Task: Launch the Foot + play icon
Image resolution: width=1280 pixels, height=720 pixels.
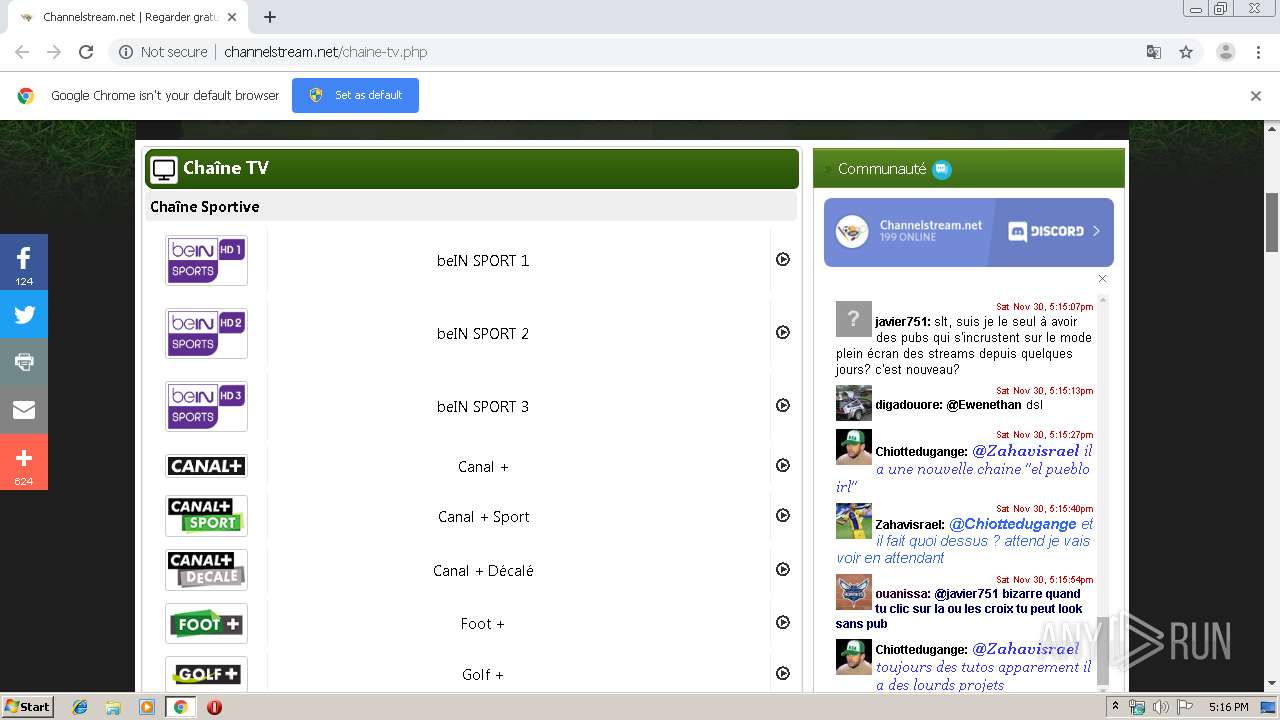Action: tap(783, 622)
